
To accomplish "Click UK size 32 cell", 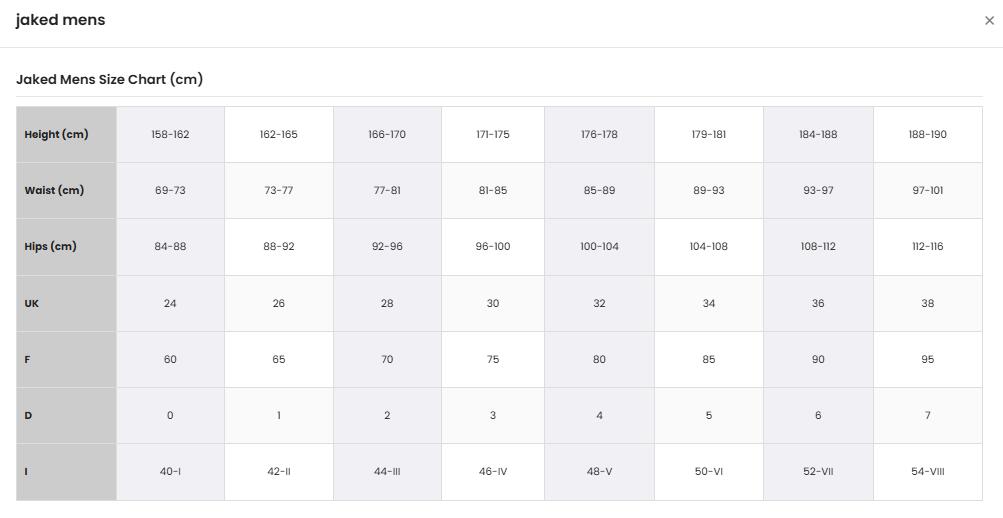I will [x=599, y=303].
